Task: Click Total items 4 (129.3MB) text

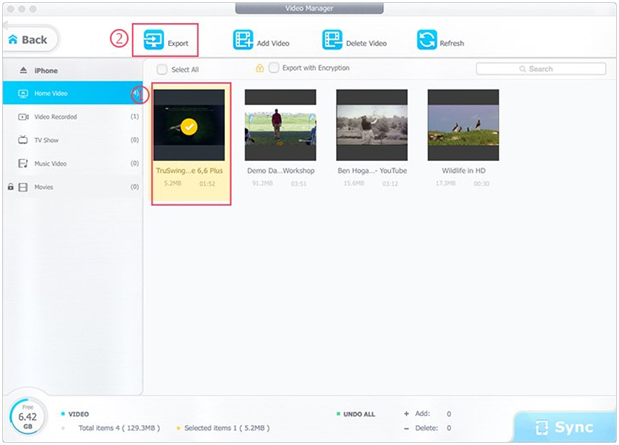Action: pyautogui.click(x=119, y=428)
